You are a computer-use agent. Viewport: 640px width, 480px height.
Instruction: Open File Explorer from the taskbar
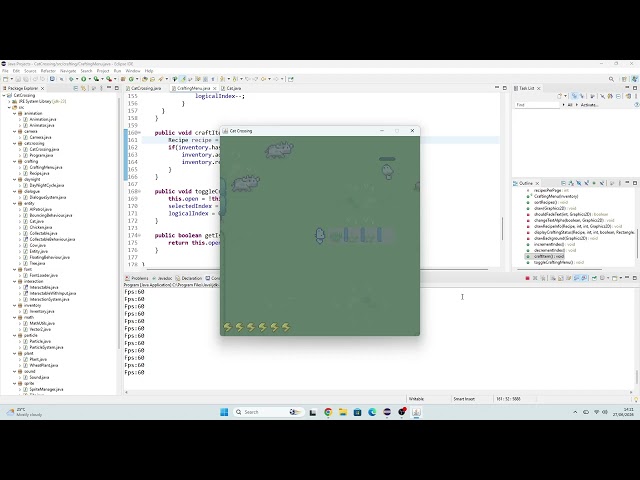tap(343, 412)
